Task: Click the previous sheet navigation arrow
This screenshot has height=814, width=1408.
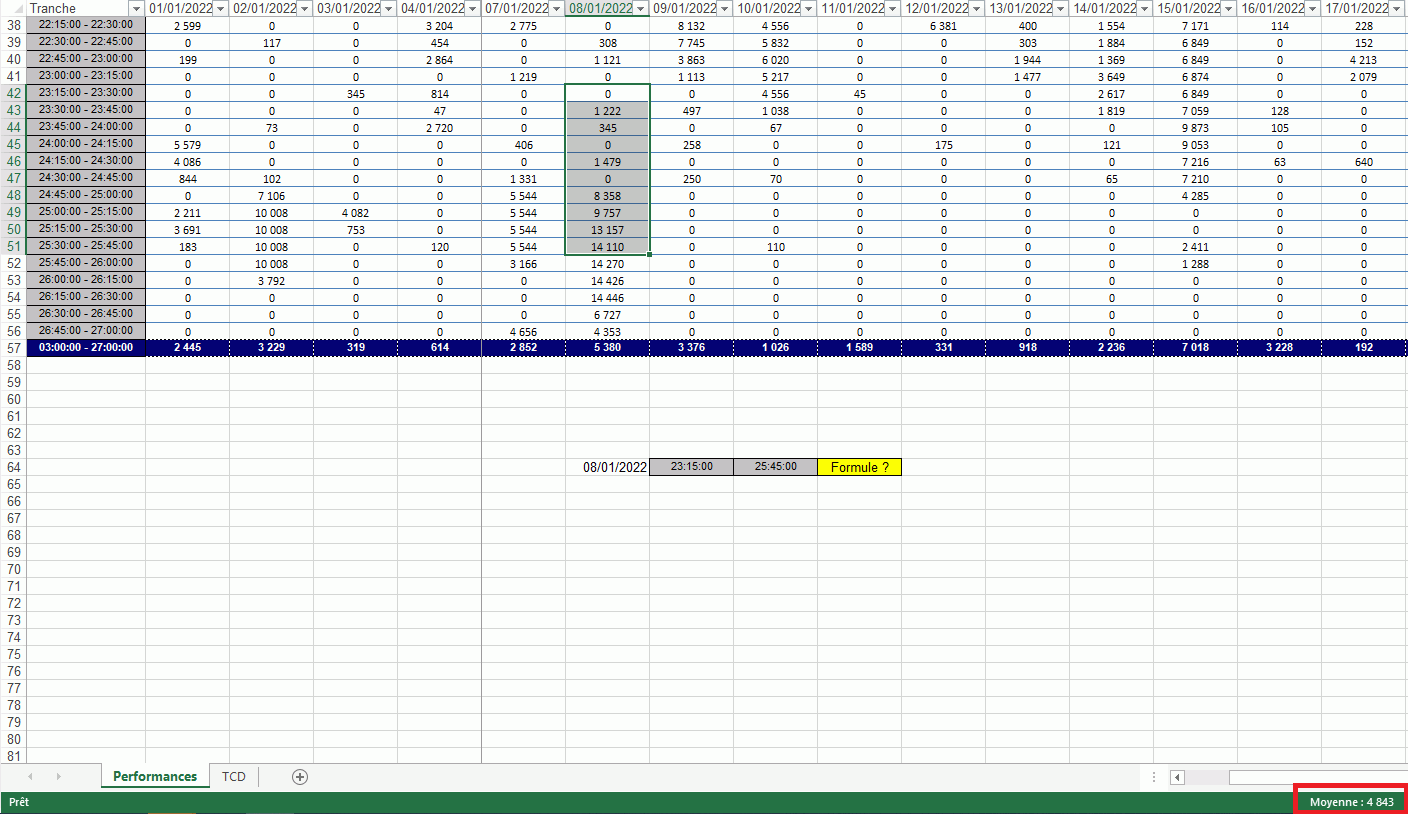Action: pos(30,777)
